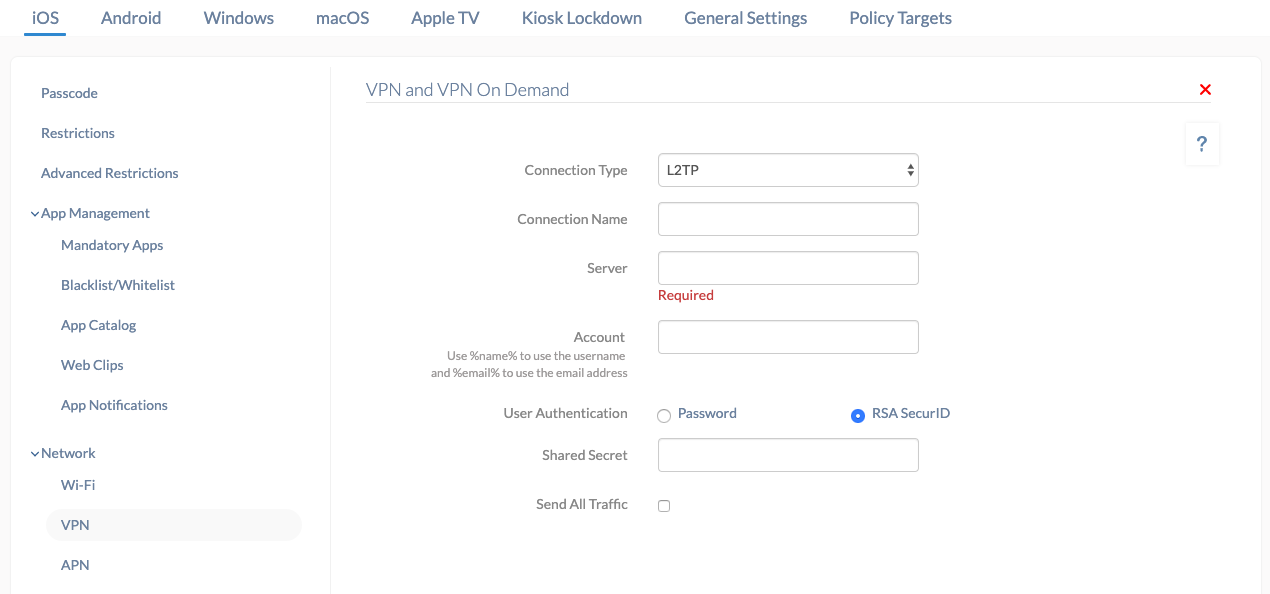Focus the Connection Name field
The image size is (1270, 594).
pyautogui.click(x=788, y=219)
